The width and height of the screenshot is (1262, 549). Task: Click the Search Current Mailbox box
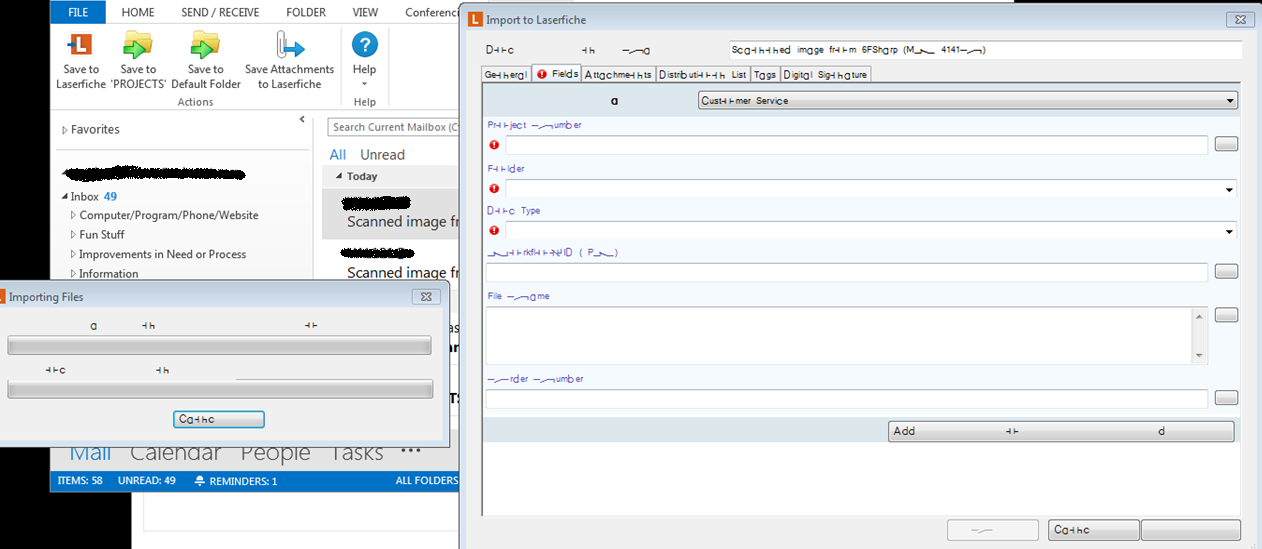click(393, 127)
